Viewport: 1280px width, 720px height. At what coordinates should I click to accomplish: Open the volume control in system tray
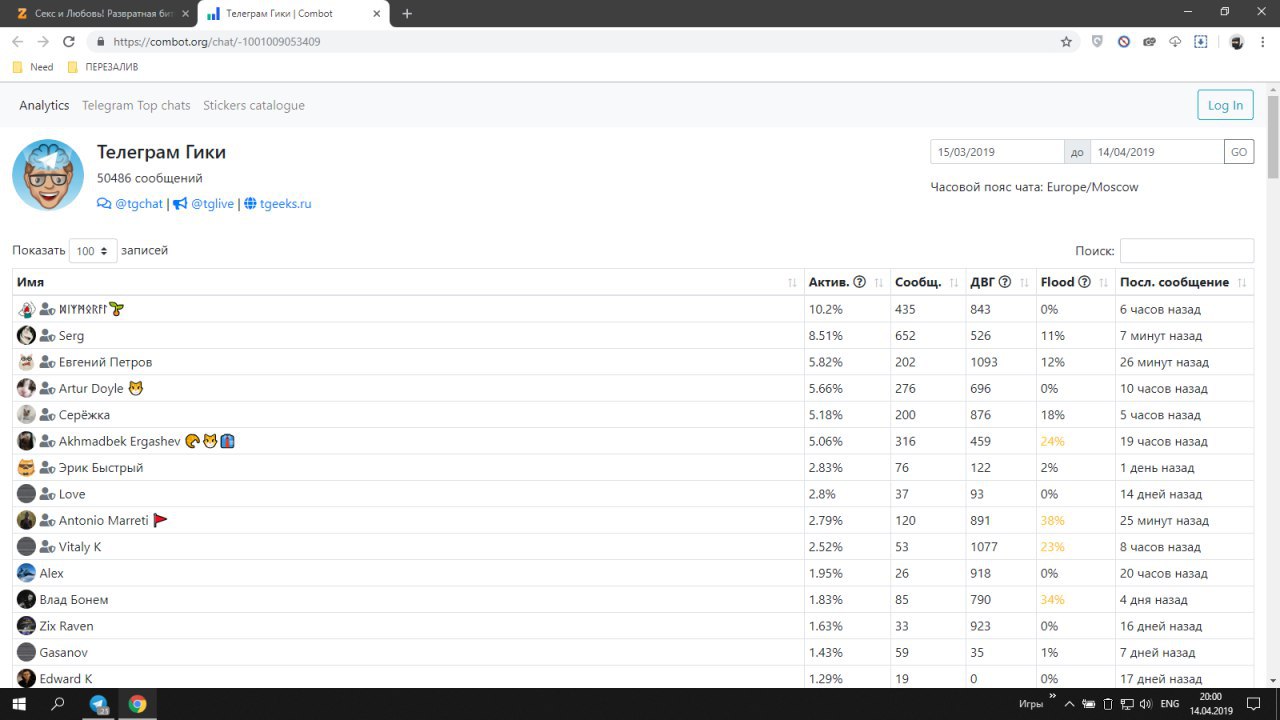pos(1144,704)
